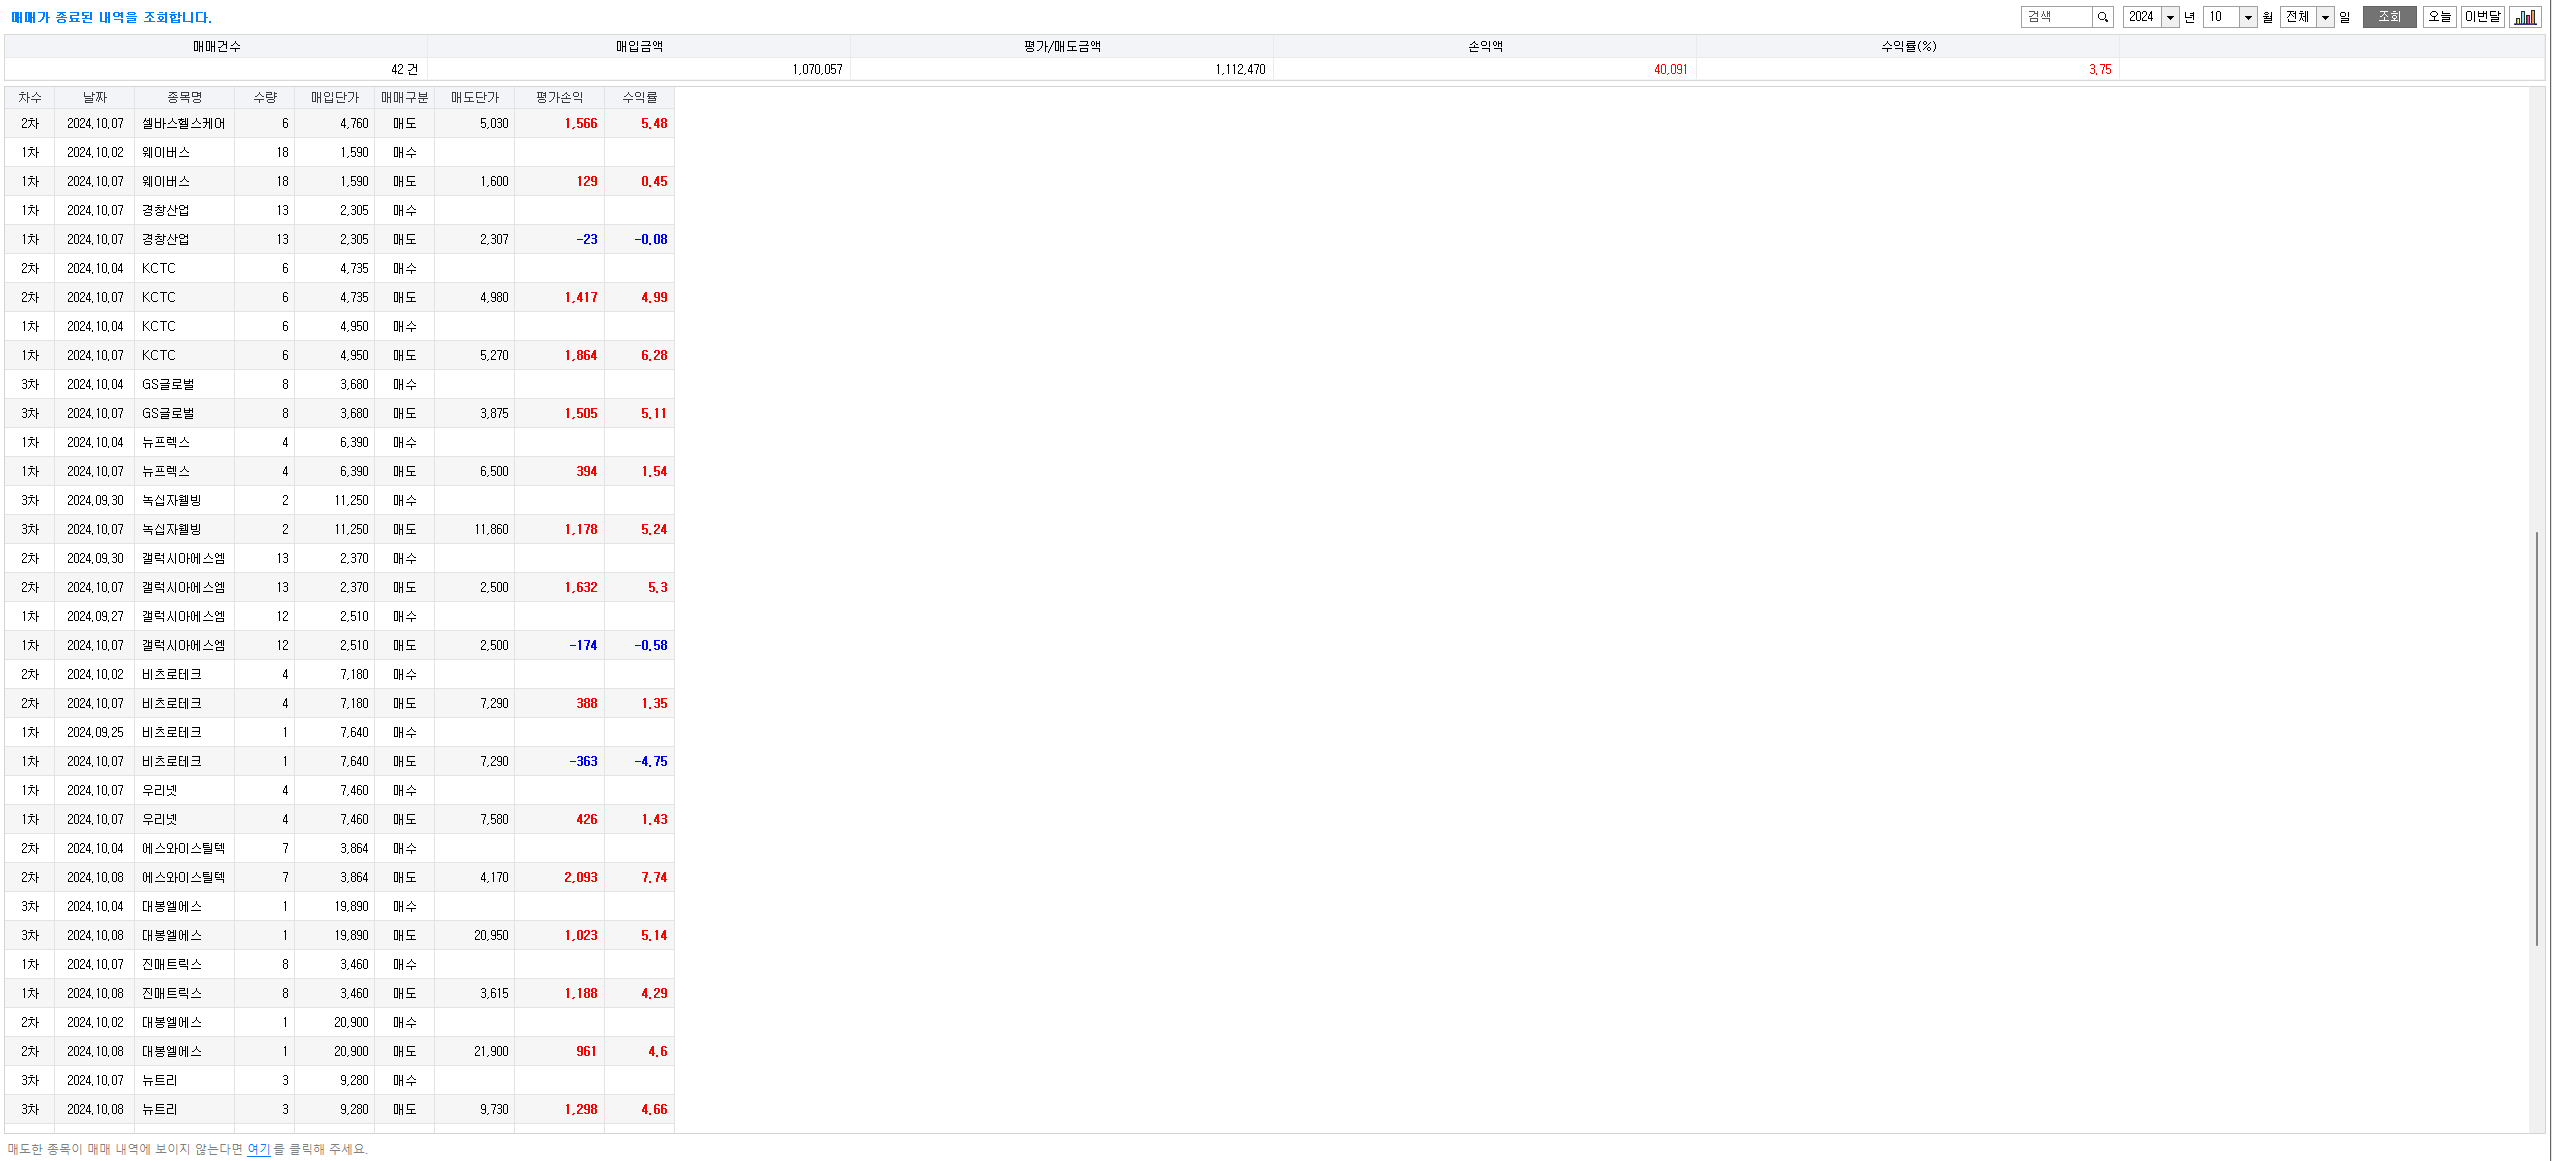Open the year 2024 dropdown

pos(2170,17)
